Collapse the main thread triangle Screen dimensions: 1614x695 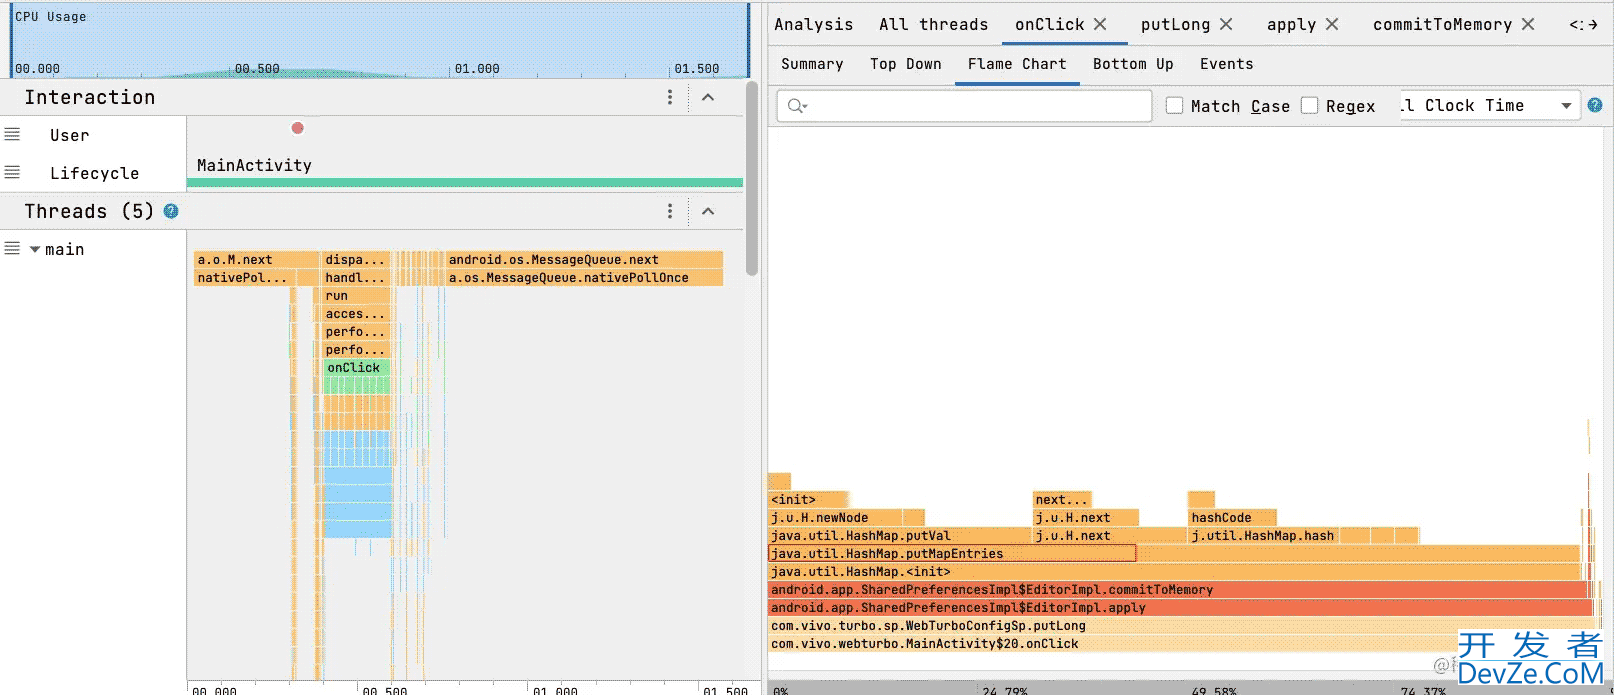35,249
